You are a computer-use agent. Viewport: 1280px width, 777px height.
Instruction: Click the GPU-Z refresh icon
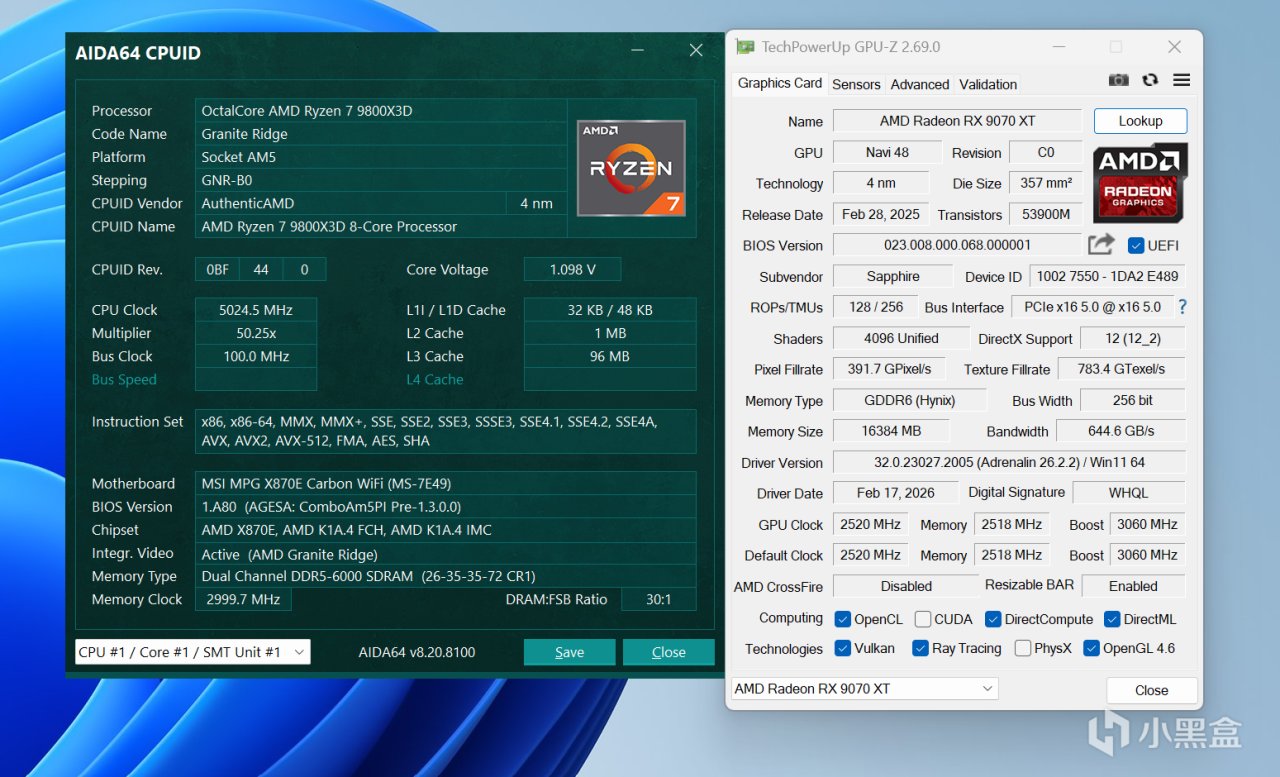pos(1150,80)
